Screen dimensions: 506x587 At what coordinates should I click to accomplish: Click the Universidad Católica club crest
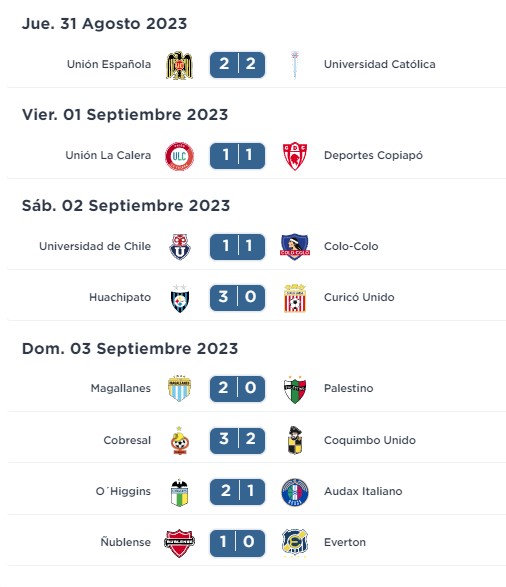295,65
